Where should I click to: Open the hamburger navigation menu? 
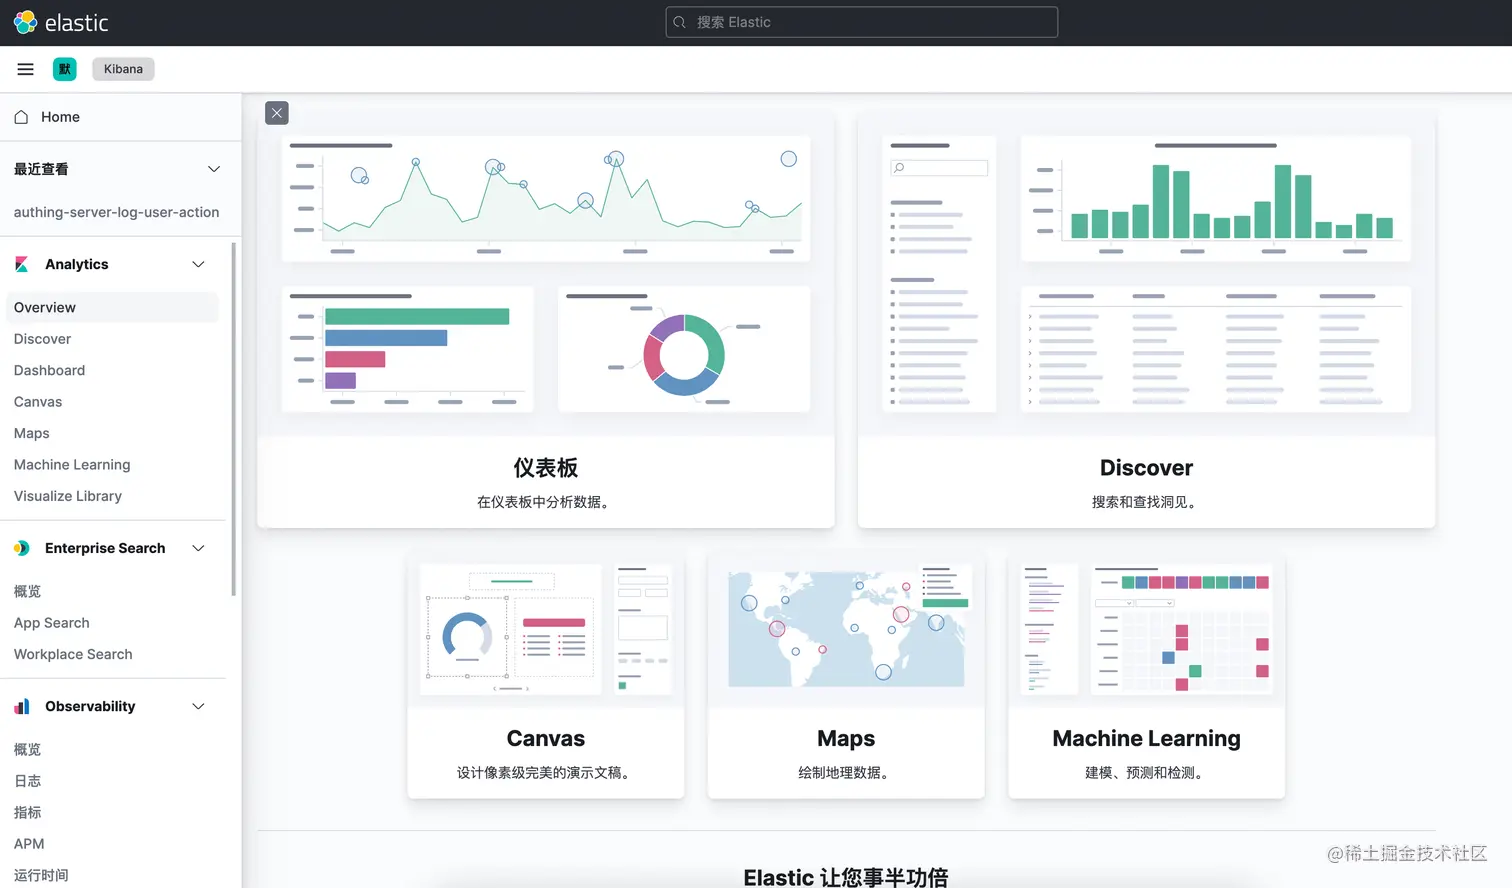point(26,69)
